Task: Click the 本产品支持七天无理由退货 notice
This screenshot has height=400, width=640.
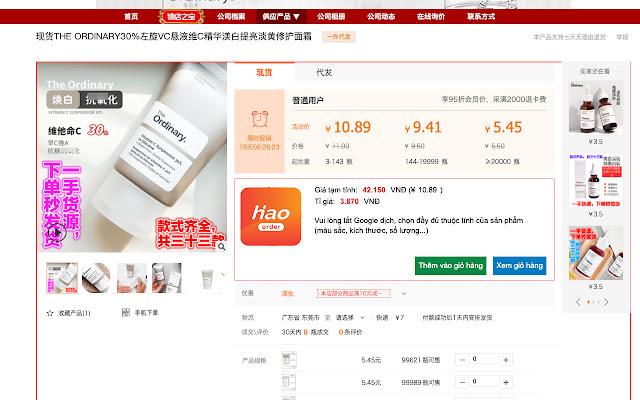Action: (x=569, y=37)
